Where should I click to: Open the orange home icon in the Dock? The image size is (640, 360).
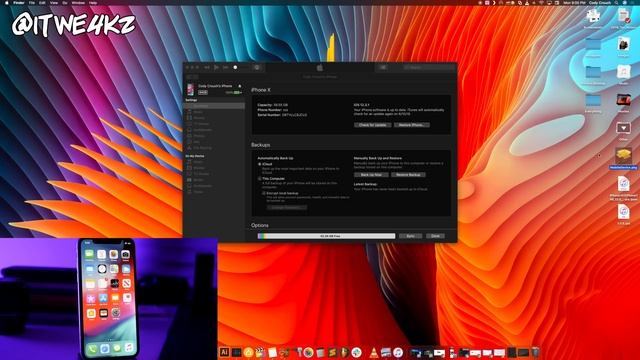pyautogui.click(x=248, y=352)
